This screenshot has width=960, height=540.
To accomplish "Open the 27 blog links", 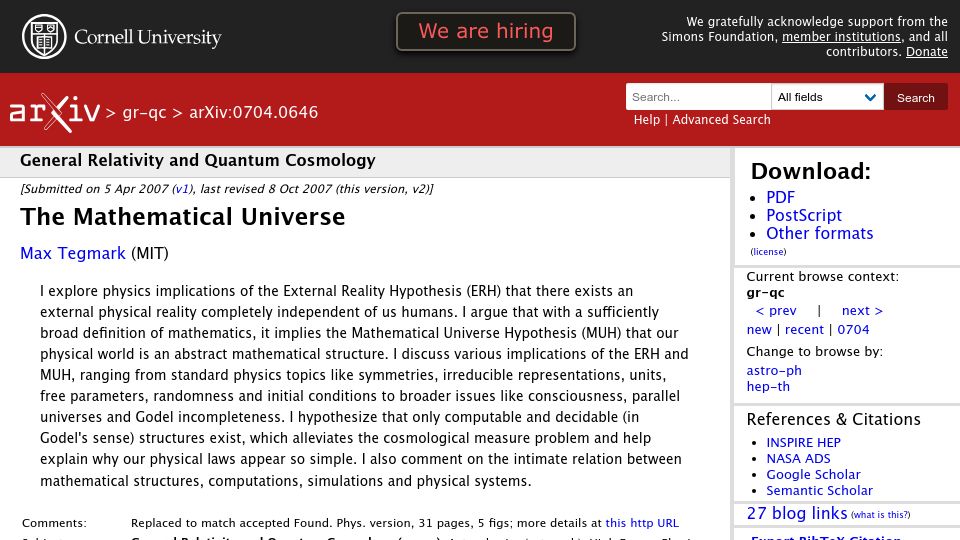I will tap(797, 513).
